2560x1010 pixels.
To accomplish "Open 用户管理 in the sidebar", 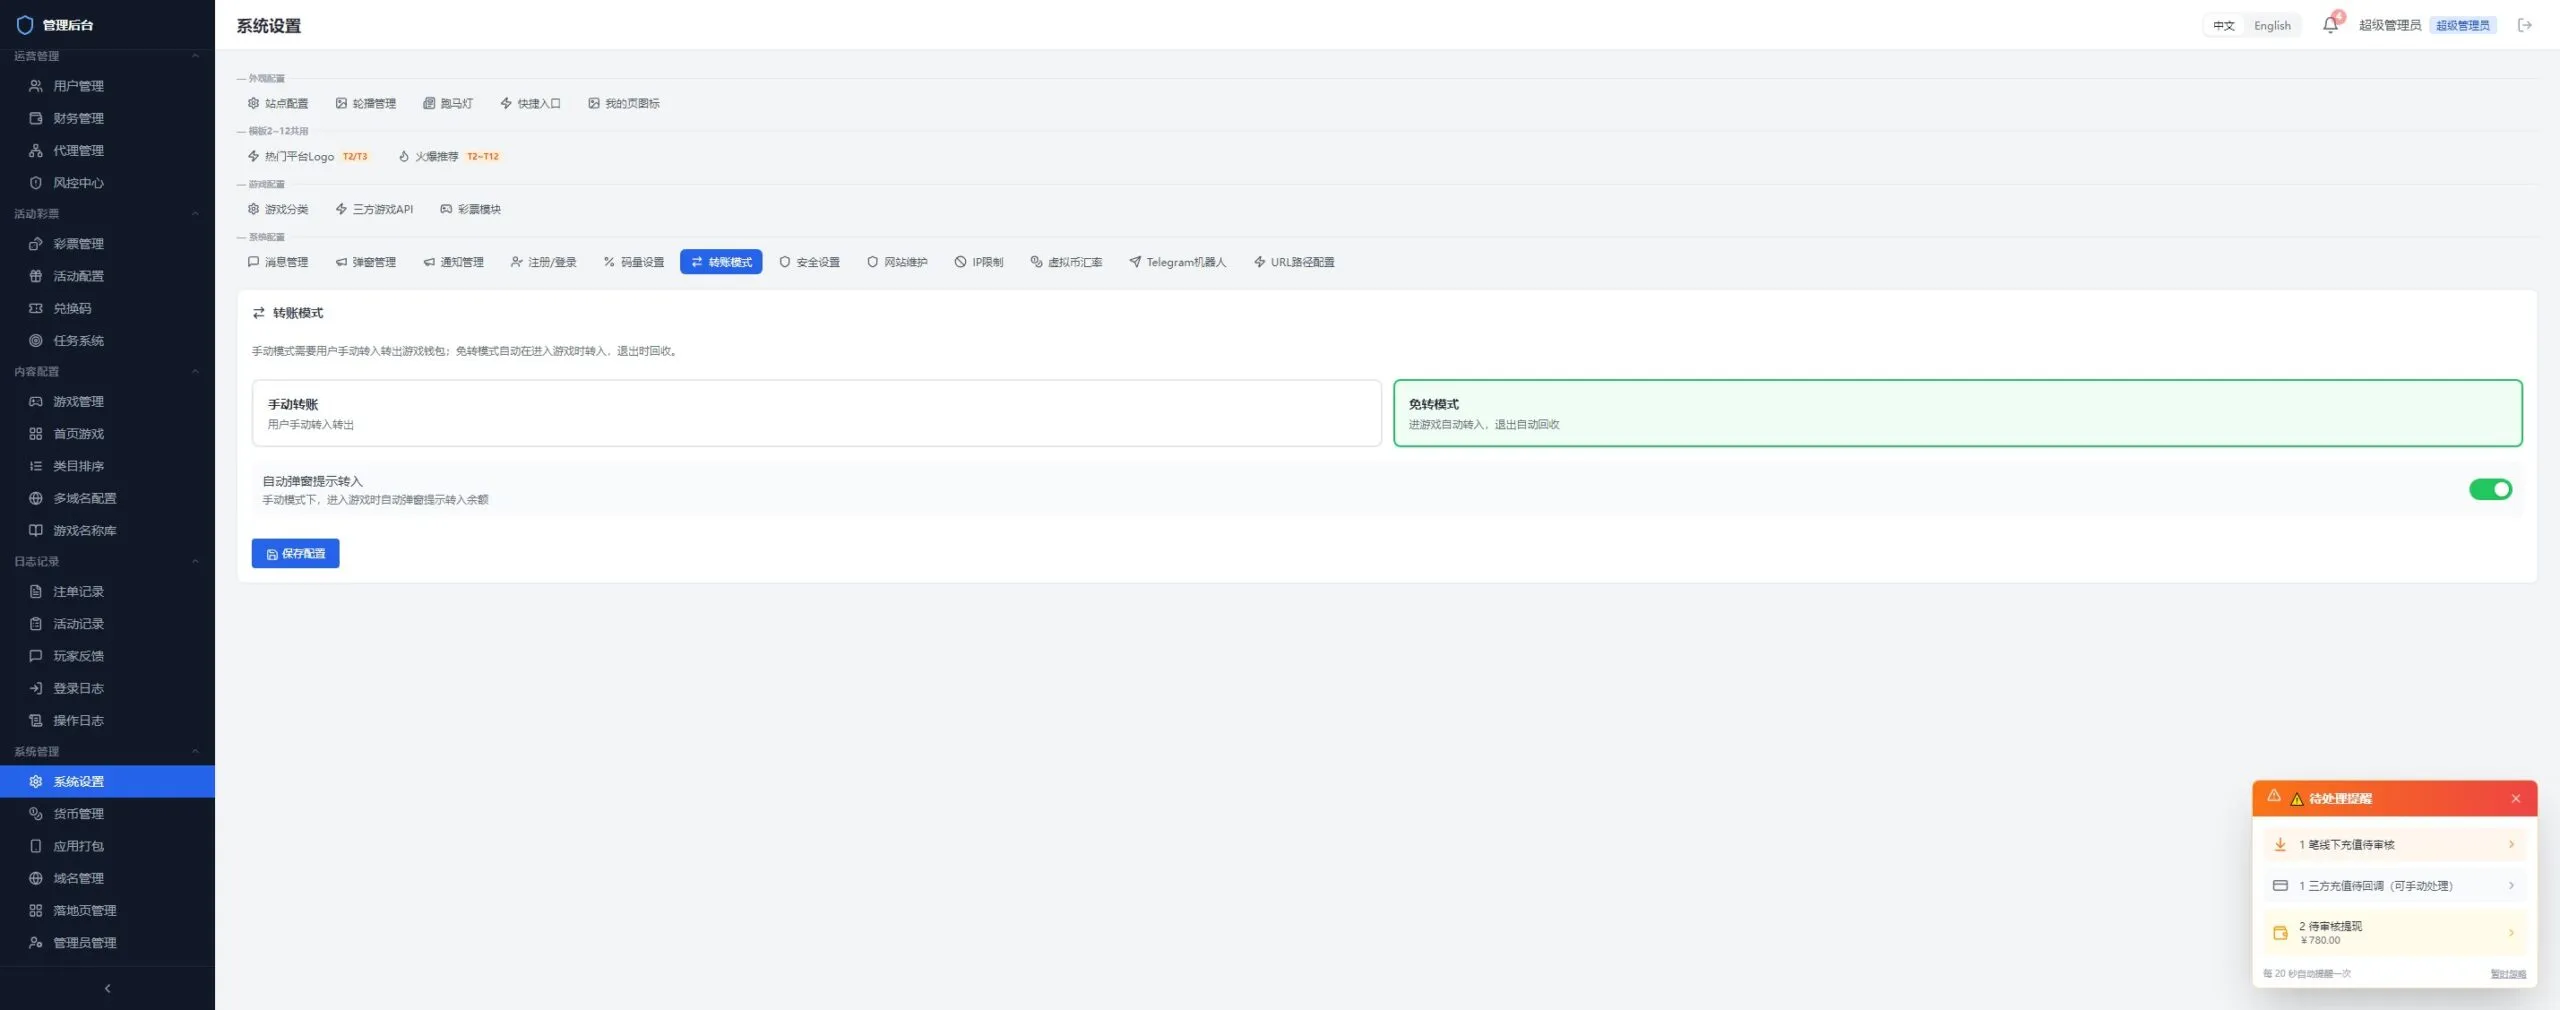I will (107, 86).
